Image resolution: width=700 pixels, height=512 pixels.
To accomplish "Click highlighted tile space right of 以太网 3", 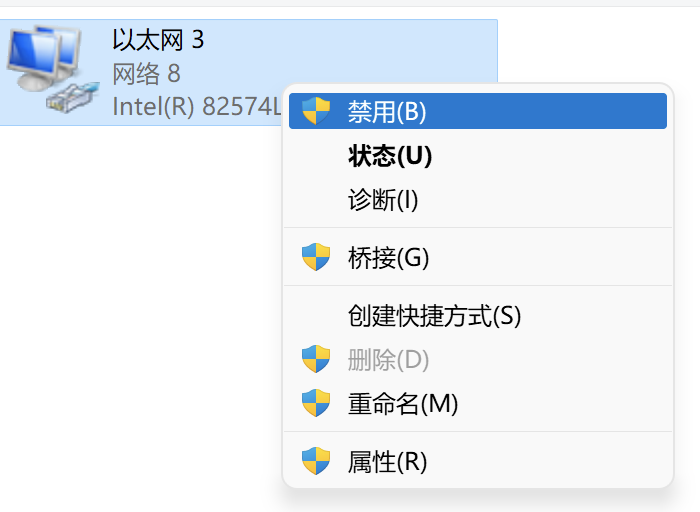I will click(x=350, y=45).
